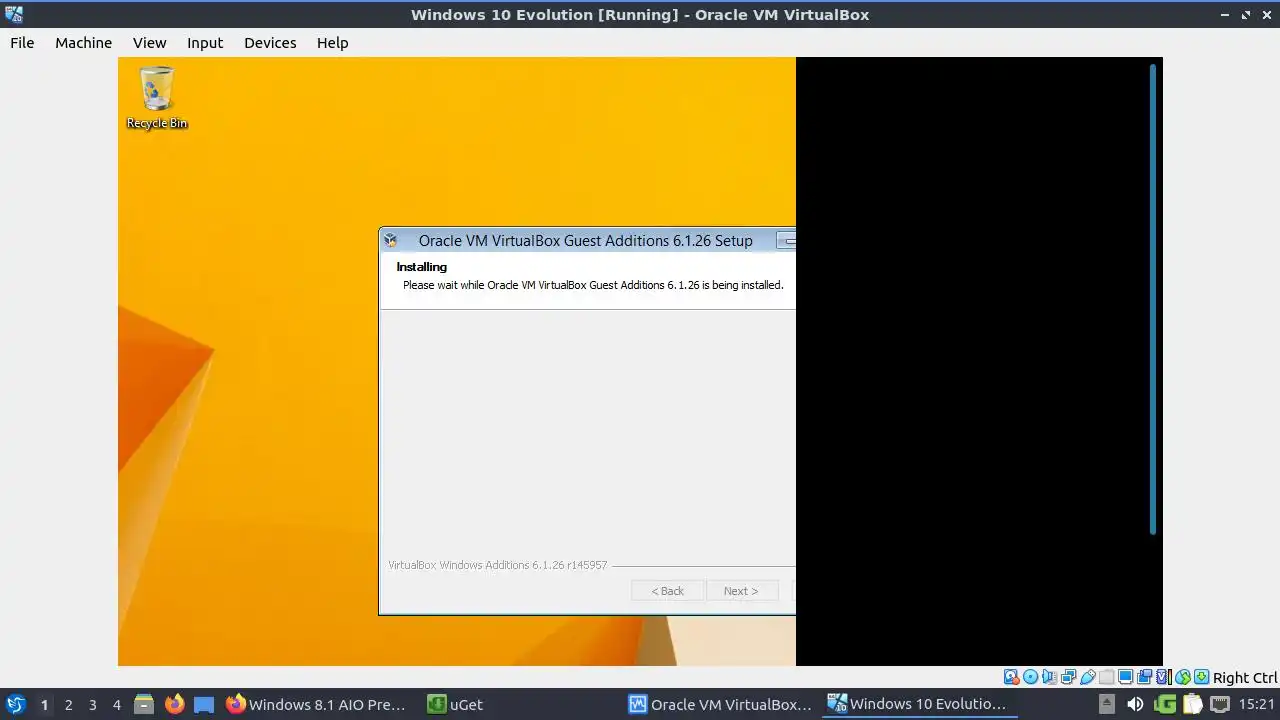
Task: Click the display status icon
Action: (1125, 677)
